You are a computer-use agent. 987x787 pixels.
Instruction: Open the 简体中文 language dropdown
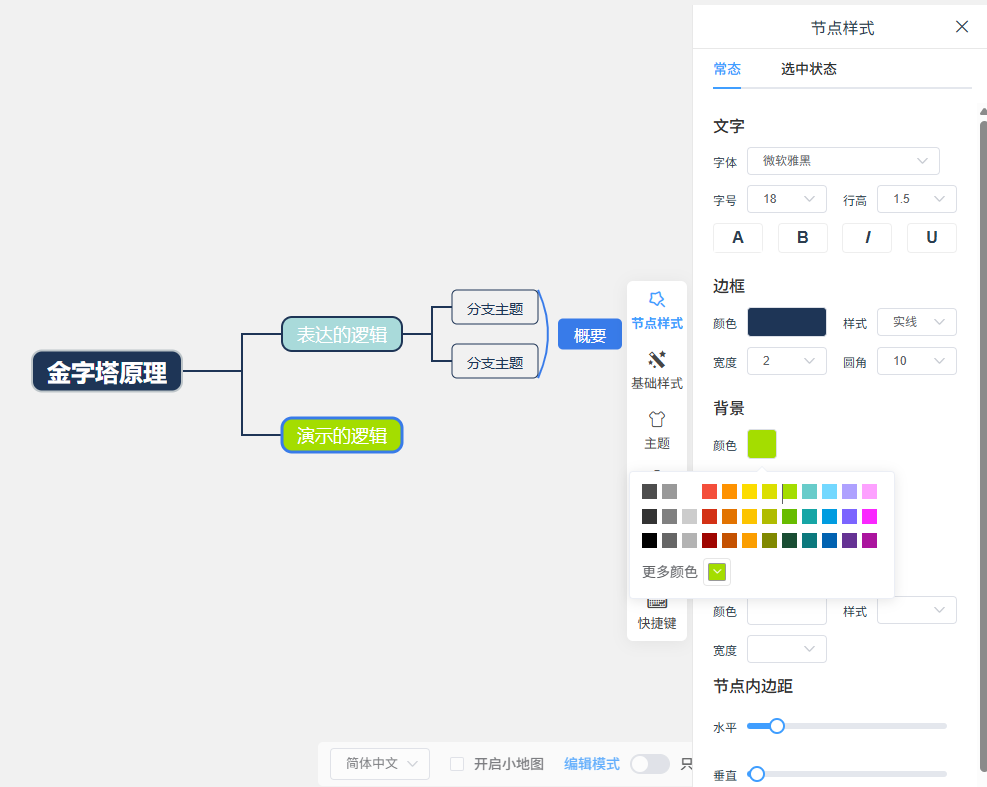380,764
